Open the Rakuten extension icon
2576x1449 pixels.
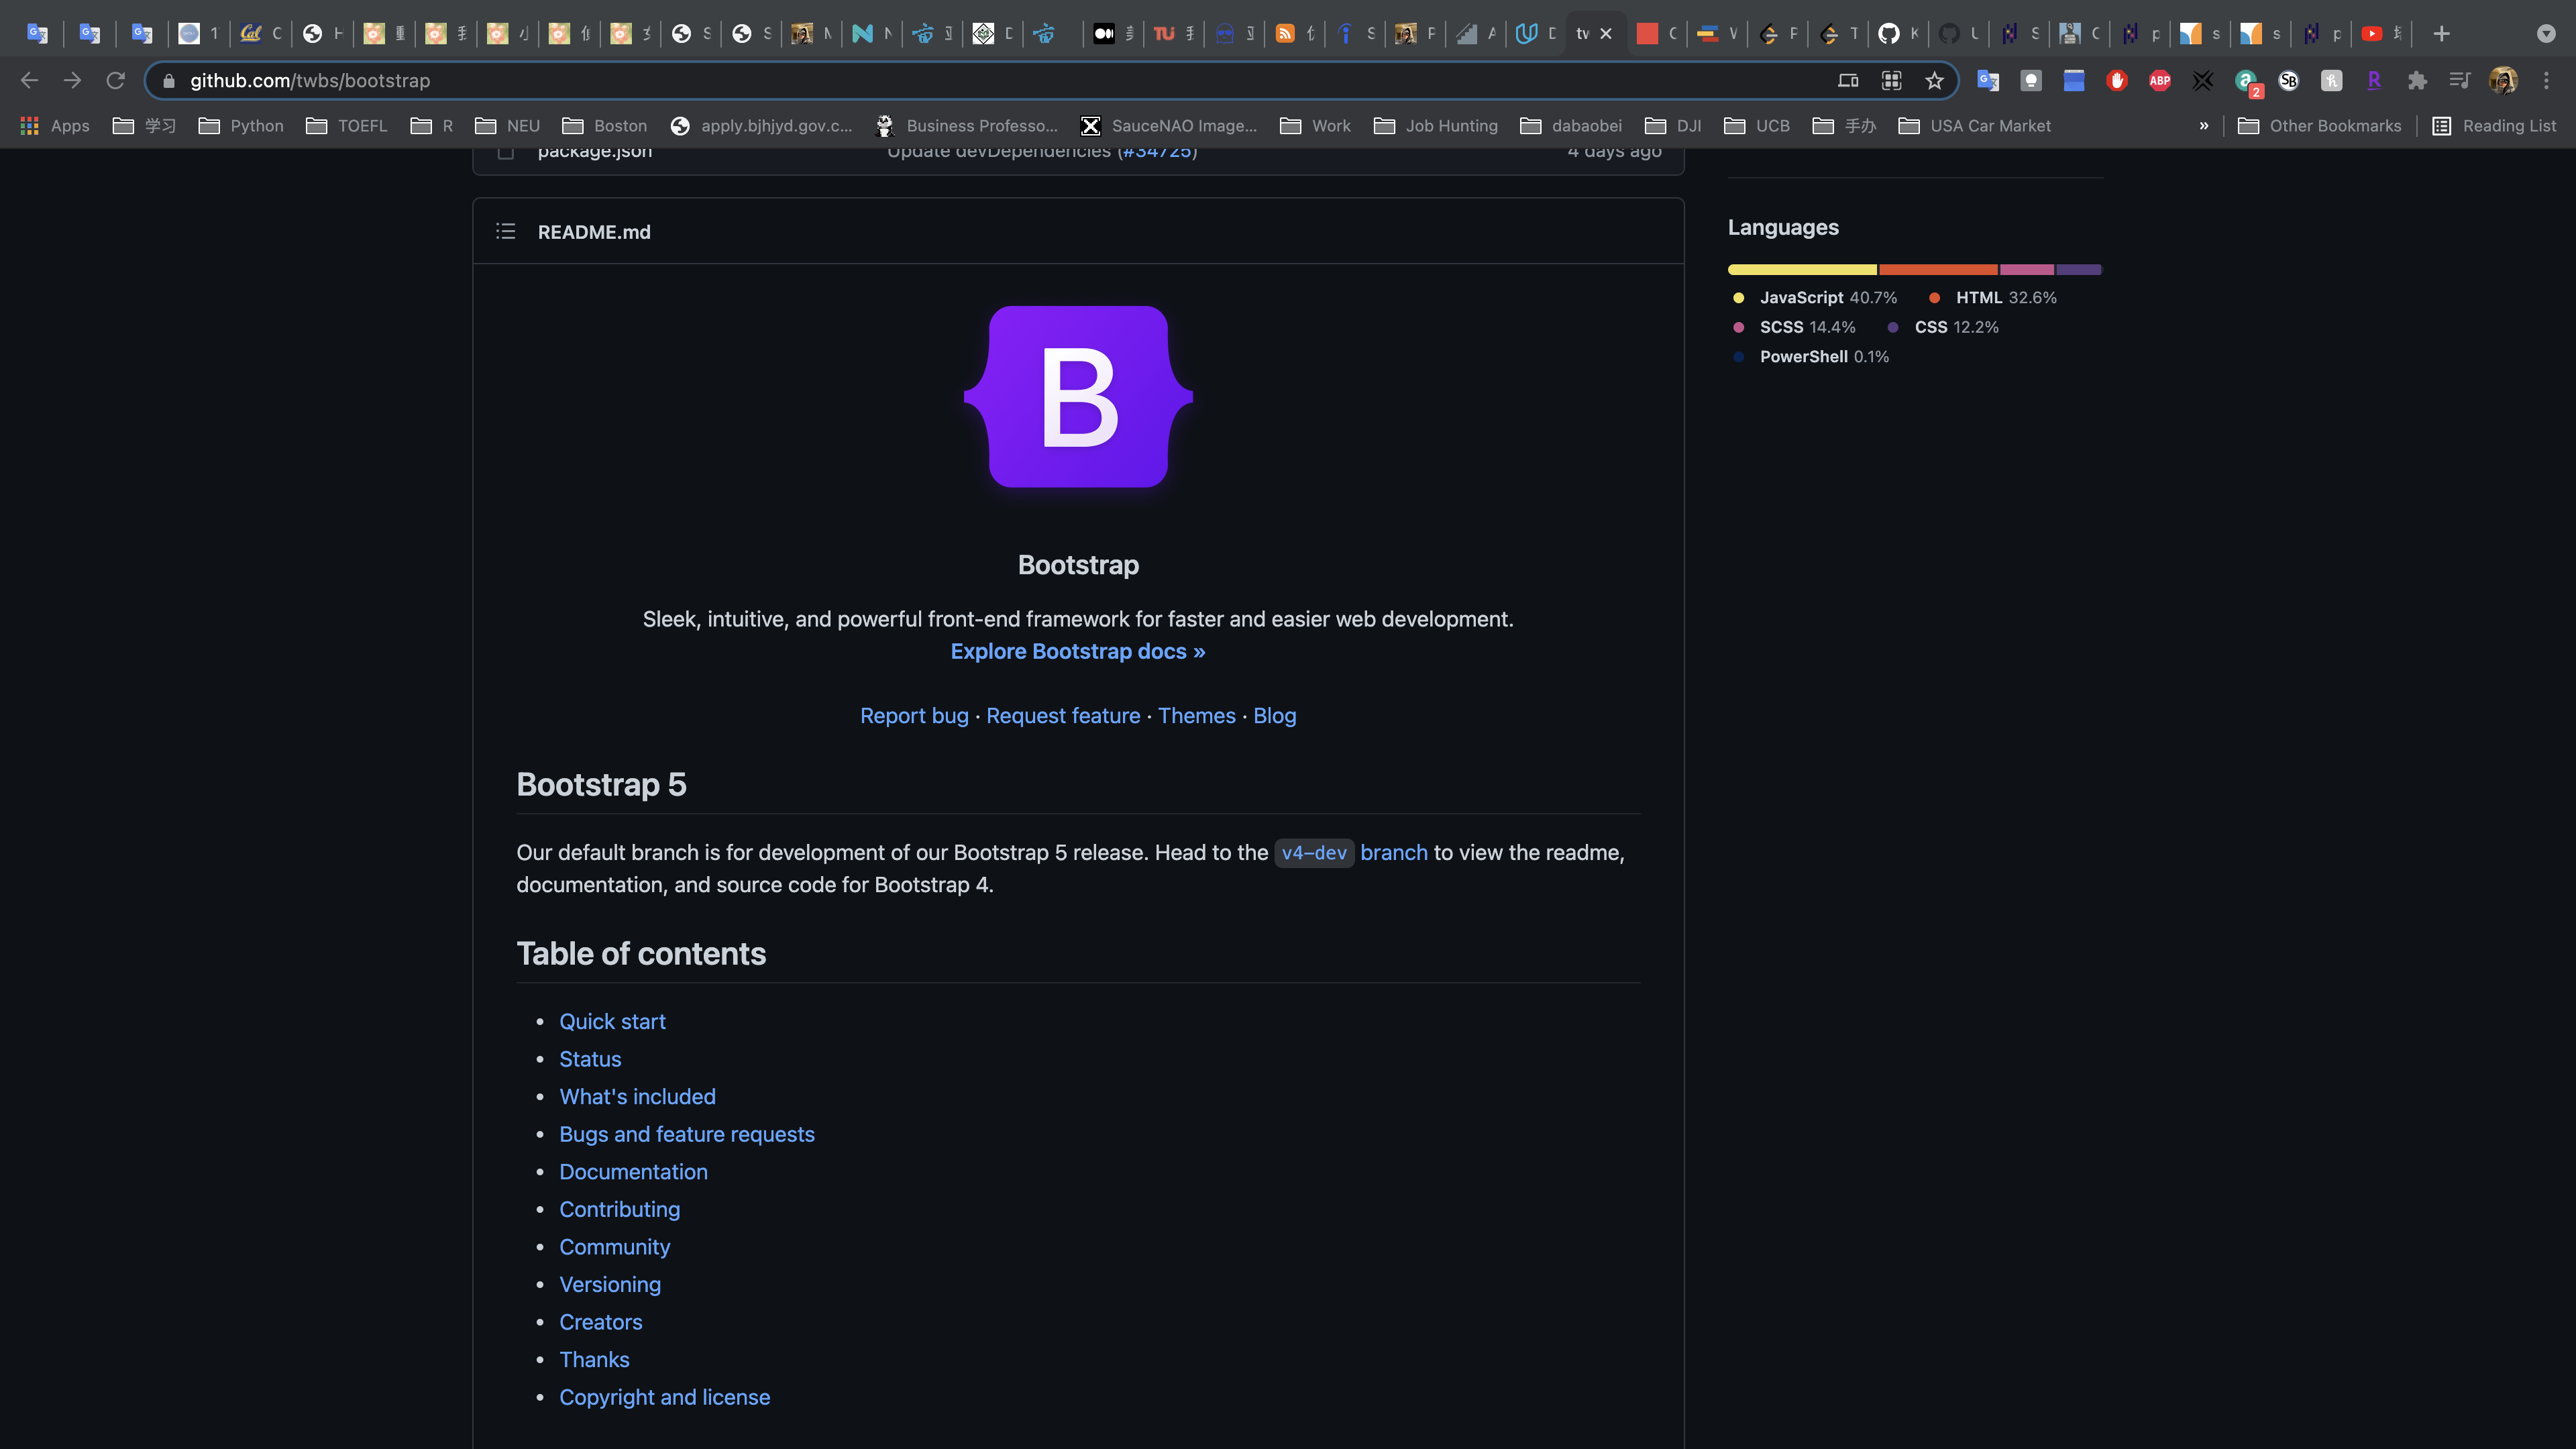click(x=2374, y=81)
